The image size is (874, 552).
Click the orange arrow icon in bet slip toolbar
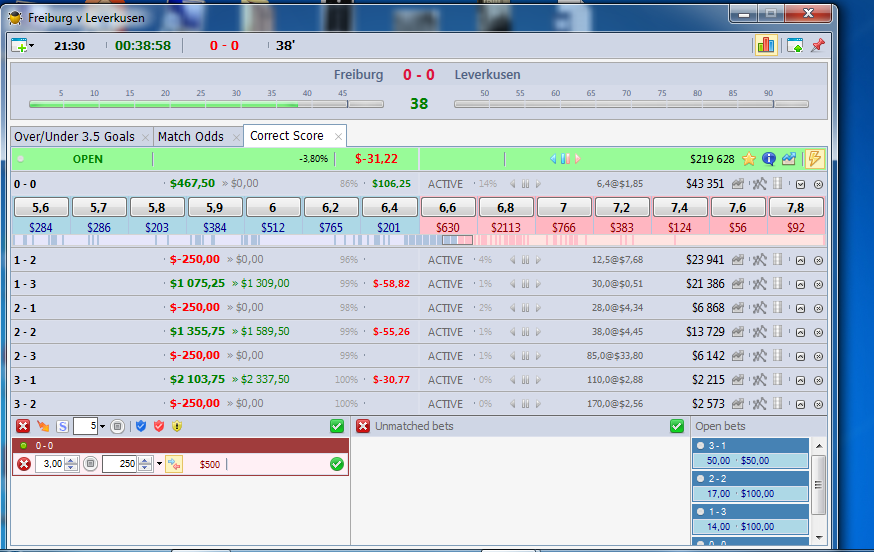coord(43,427)
